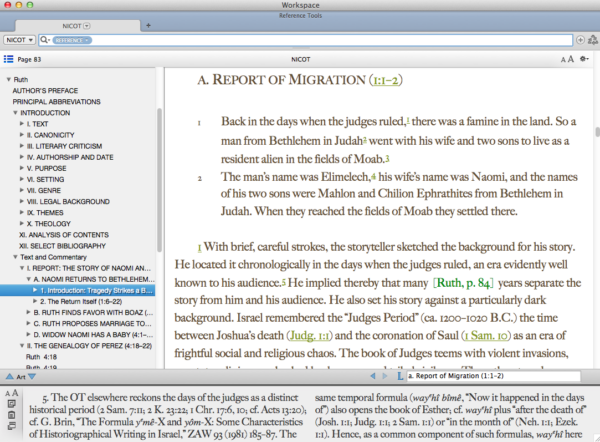600x442 pixels.
Task: Click the 'Page 83' label
Action: 29,59
